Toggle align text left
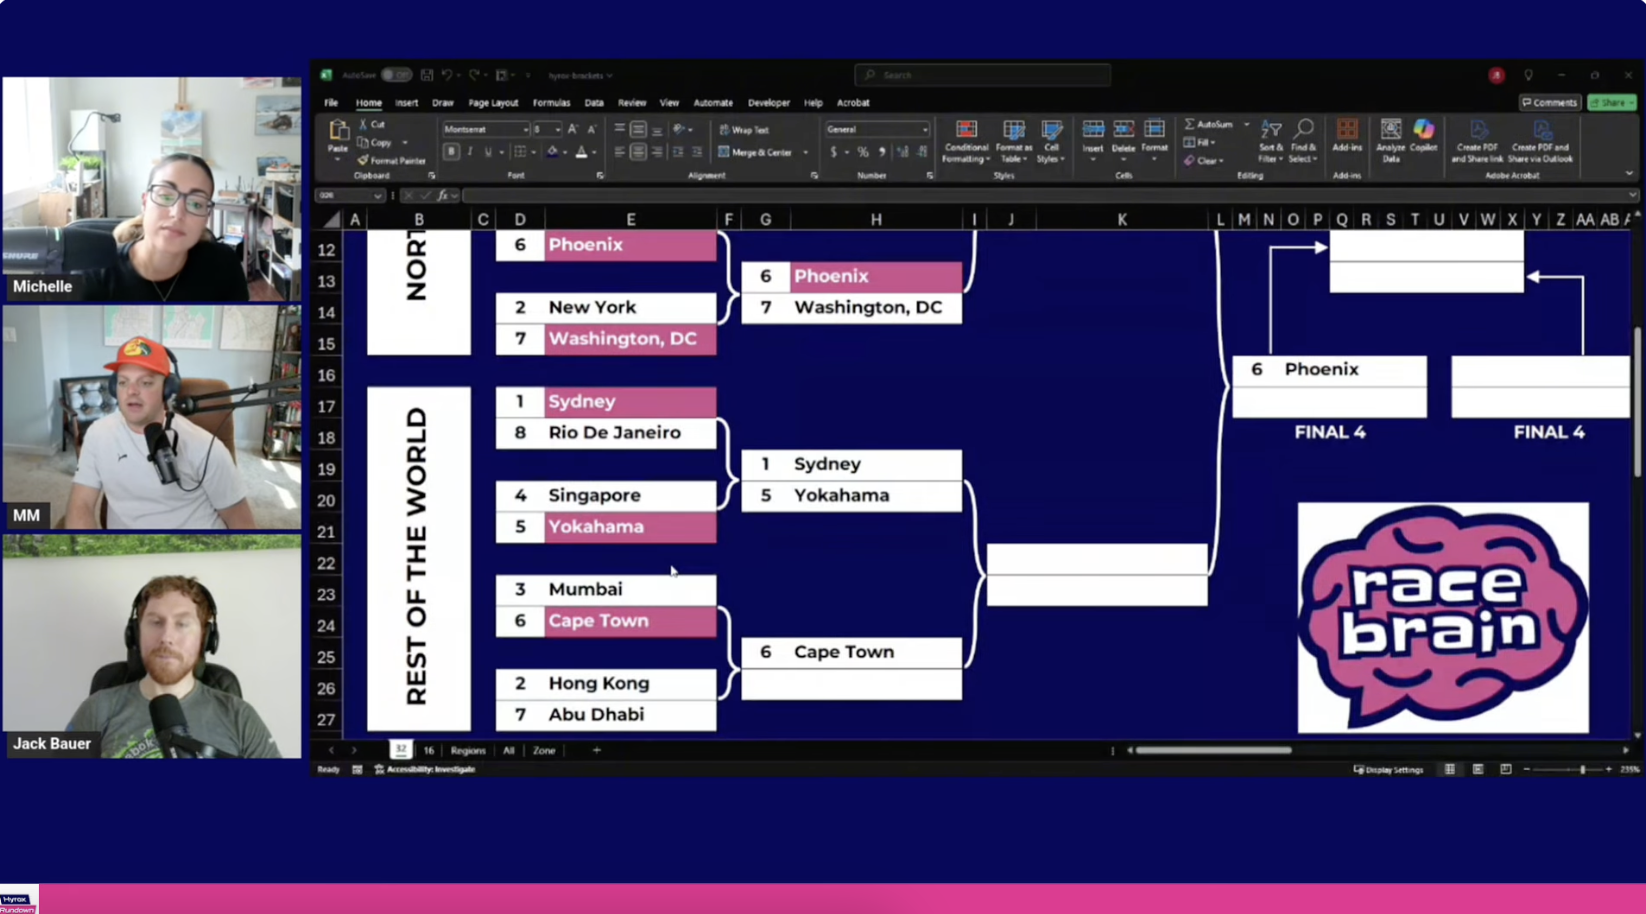Screen dimensions: 1646x914 click(620, 152)
